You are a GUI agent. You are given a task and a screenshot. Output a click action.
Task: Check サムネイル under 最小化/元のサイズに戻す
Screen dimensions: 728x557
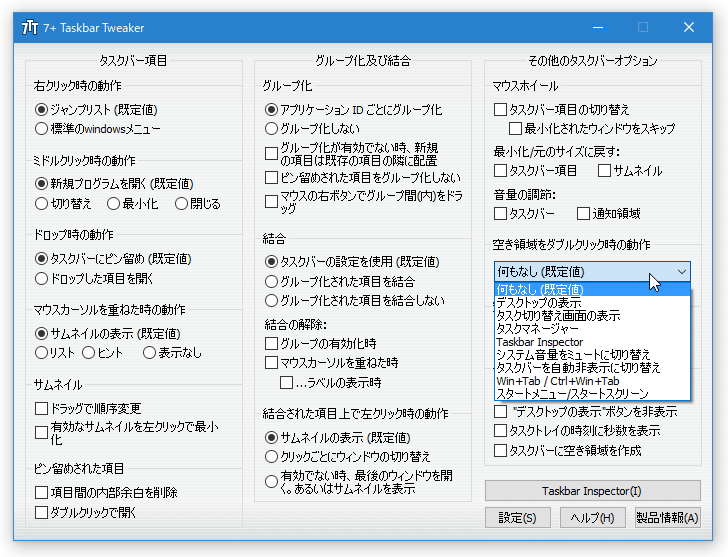(604, 171)
